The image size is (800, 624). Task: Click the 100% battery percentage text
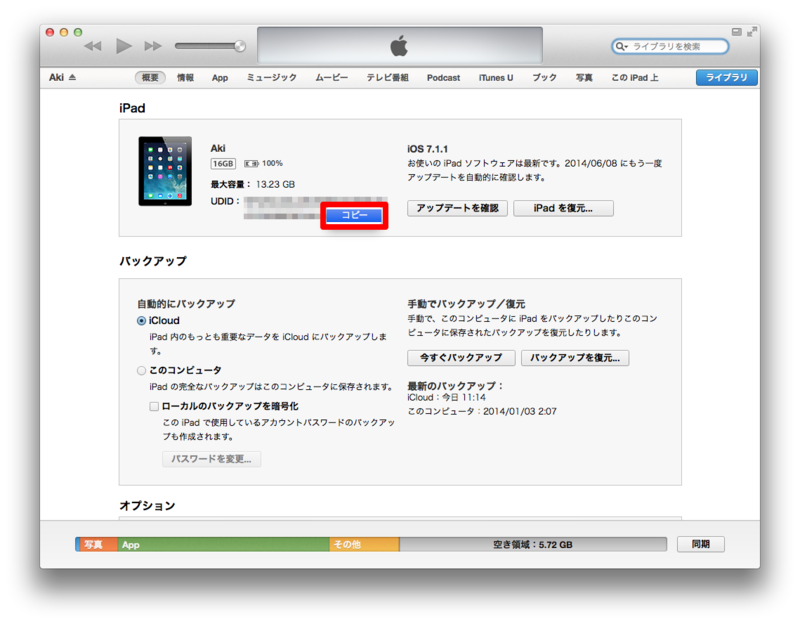click(x=272, y=163)
